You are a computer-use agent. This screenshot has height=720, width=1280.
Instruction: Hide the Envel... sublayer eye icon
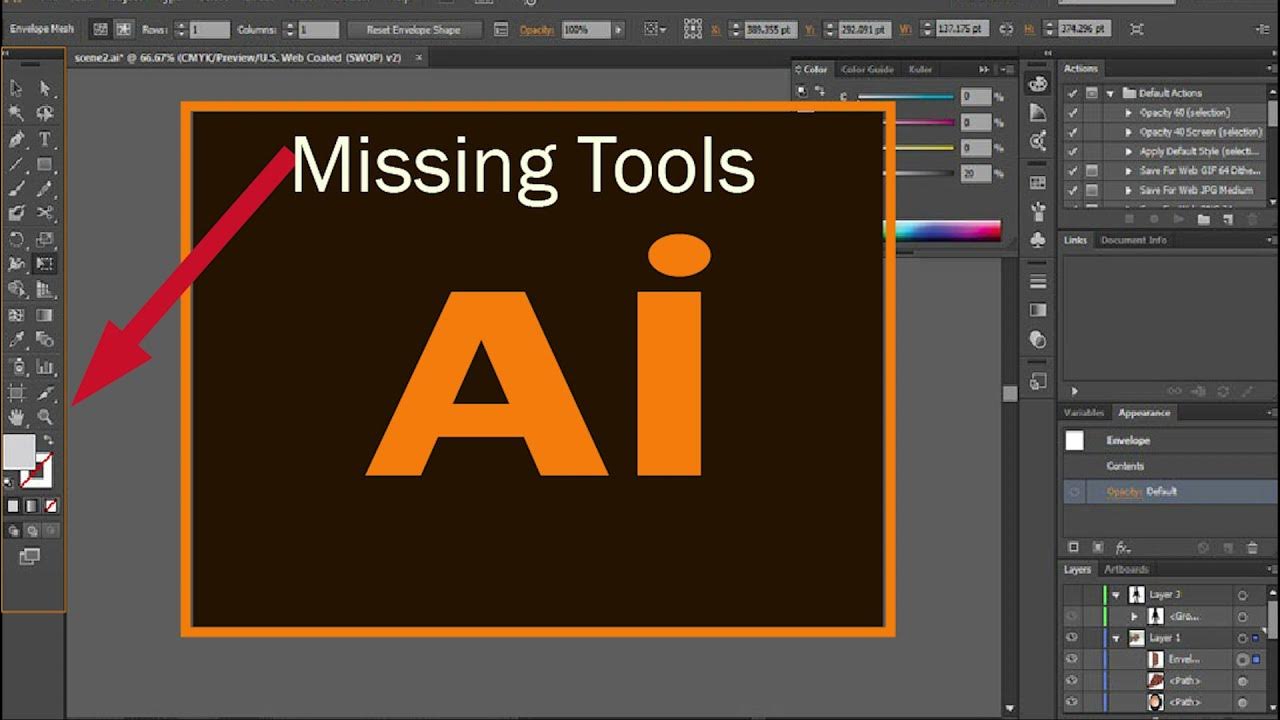[x=1072, y=660]
